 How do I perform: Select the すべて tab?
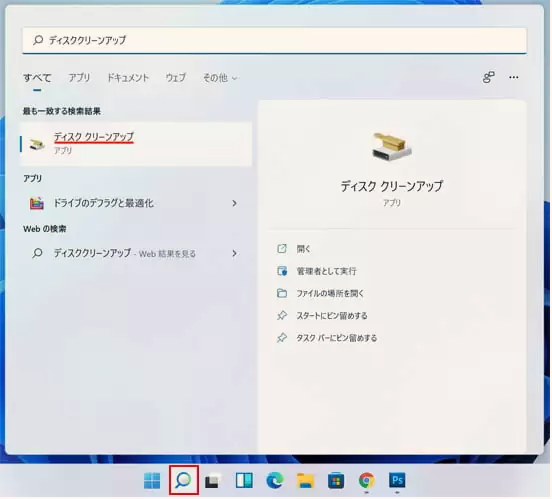pos(37,78)
